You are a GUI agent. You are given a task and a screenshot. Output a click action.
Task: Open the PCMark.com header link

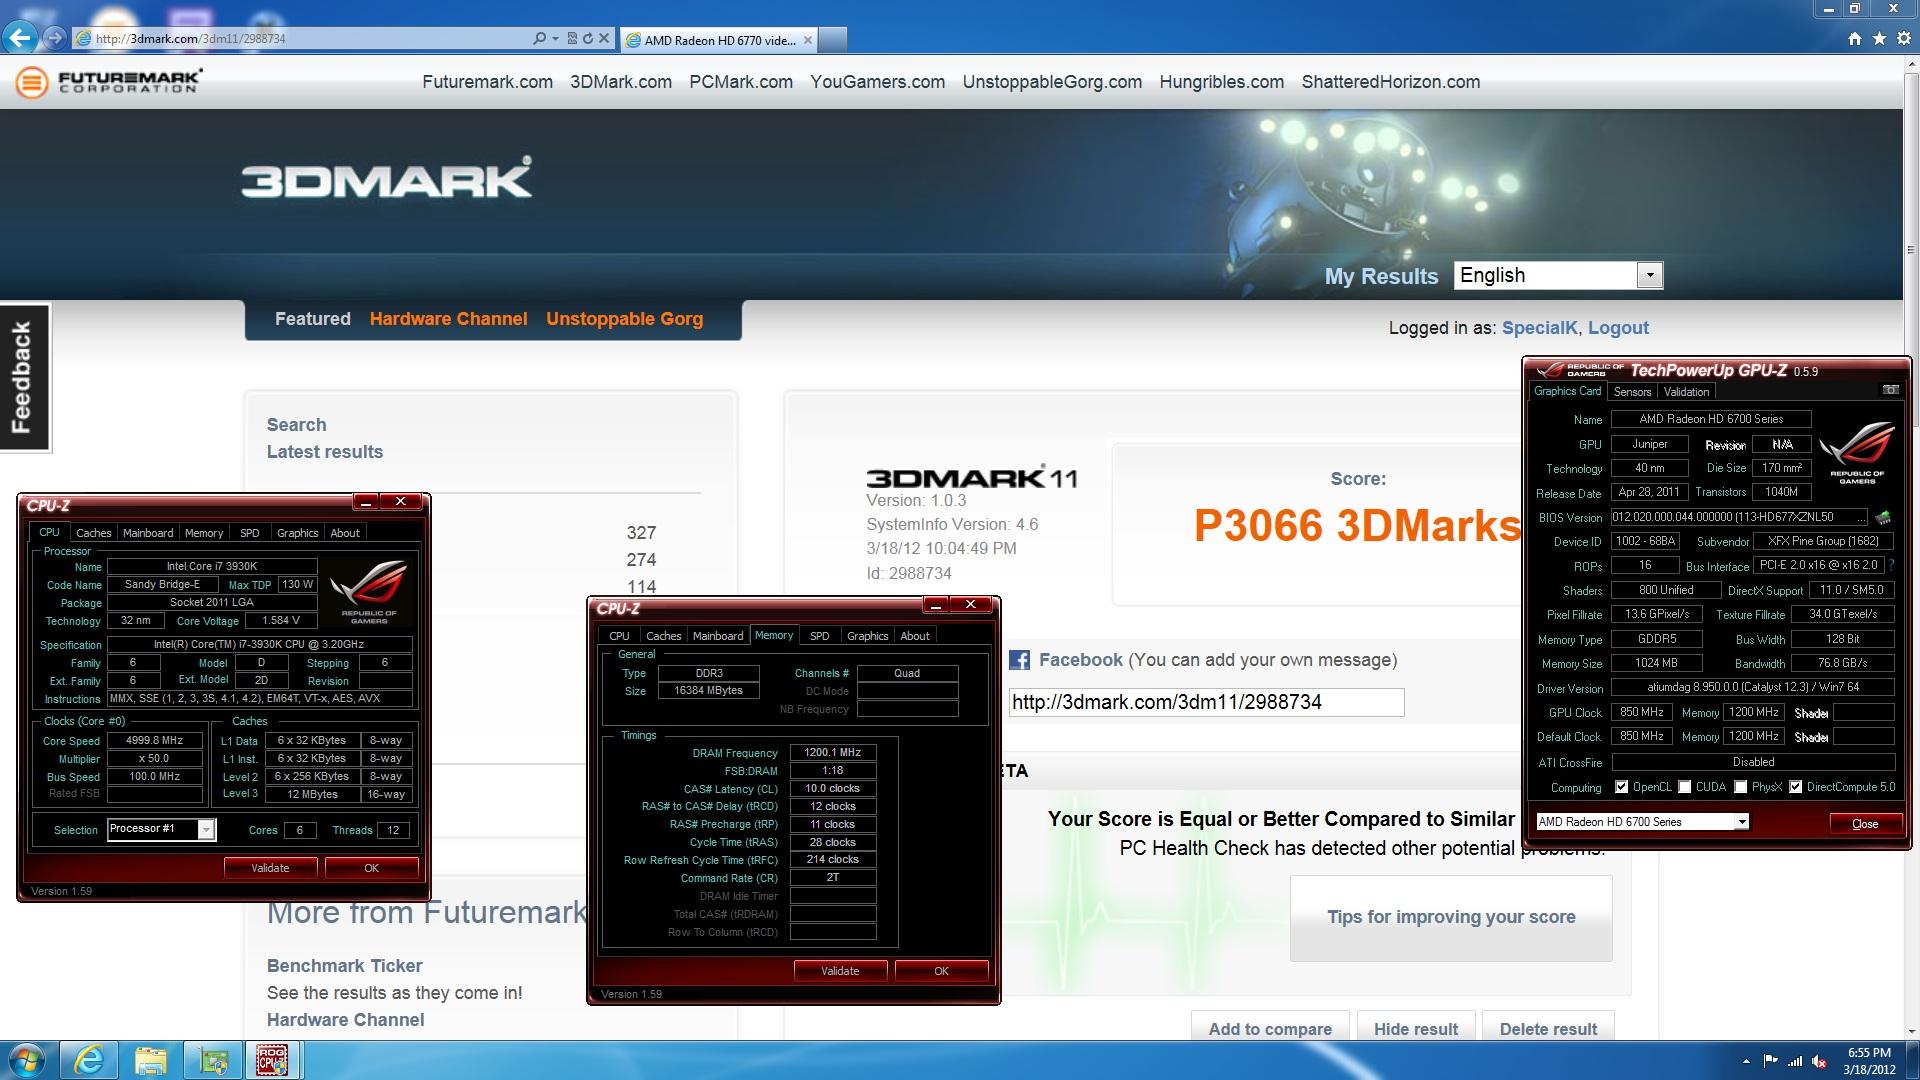[x=741, y=82]
